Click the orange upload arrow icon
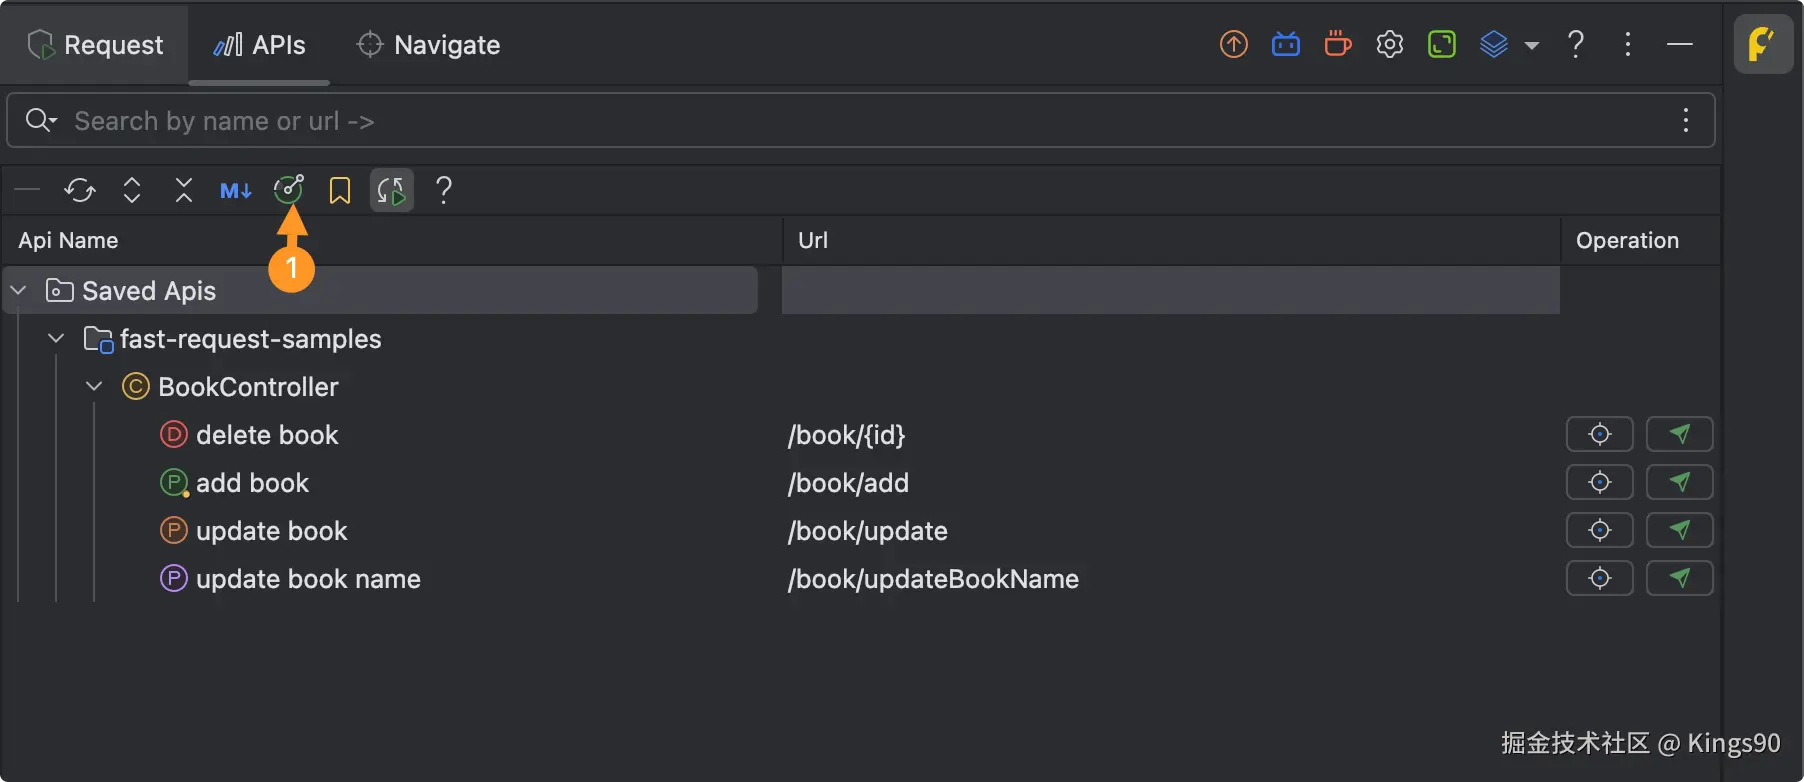The image size is (1804, 782). coord(1234,44)
